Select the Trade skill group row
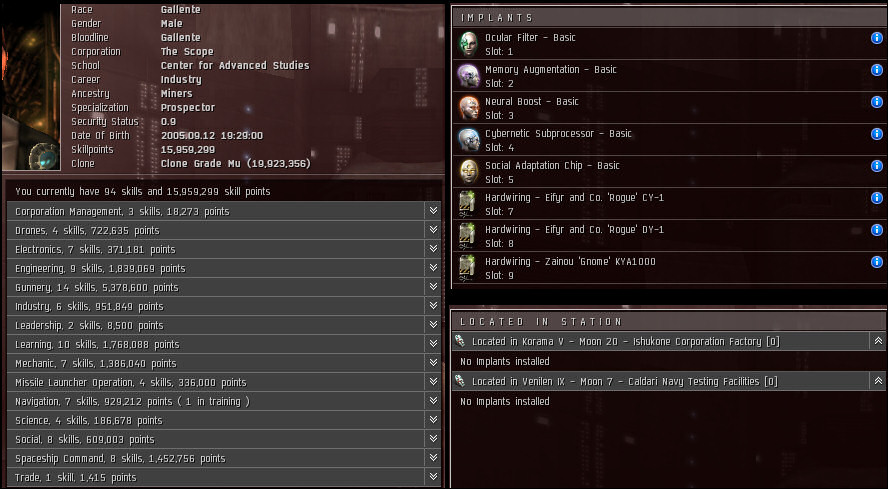The height and width of the screenshot is (489, 888). click(224, 477)
